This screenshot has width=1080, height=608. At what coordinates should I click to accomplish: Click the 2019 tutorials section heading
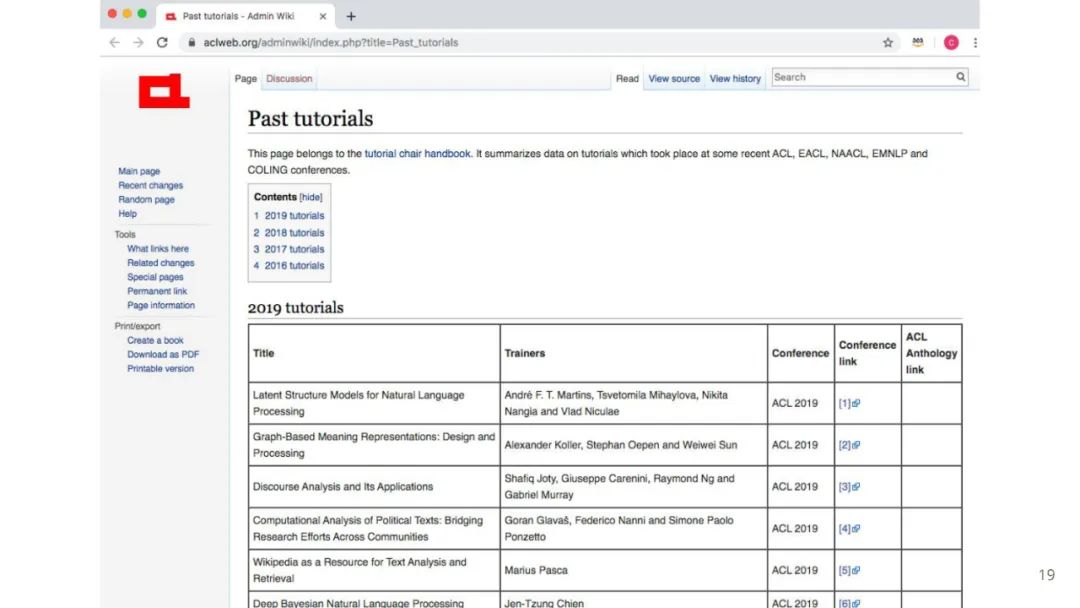point(295,308)
